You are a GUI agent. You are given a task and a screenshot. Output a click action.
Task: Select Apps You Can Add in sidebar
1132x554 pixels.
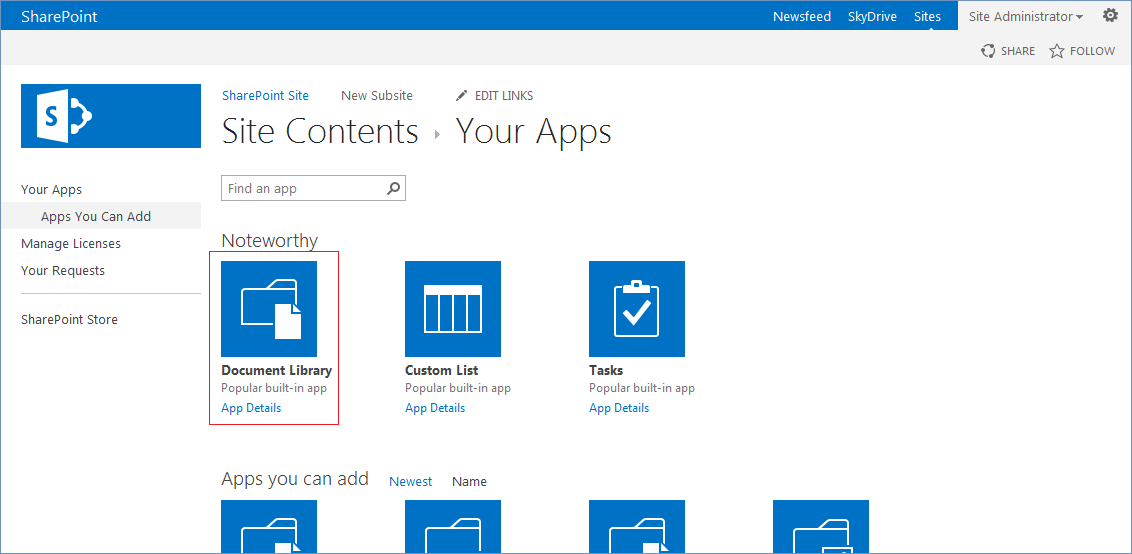pyautogui.click(x=96, y=216)
